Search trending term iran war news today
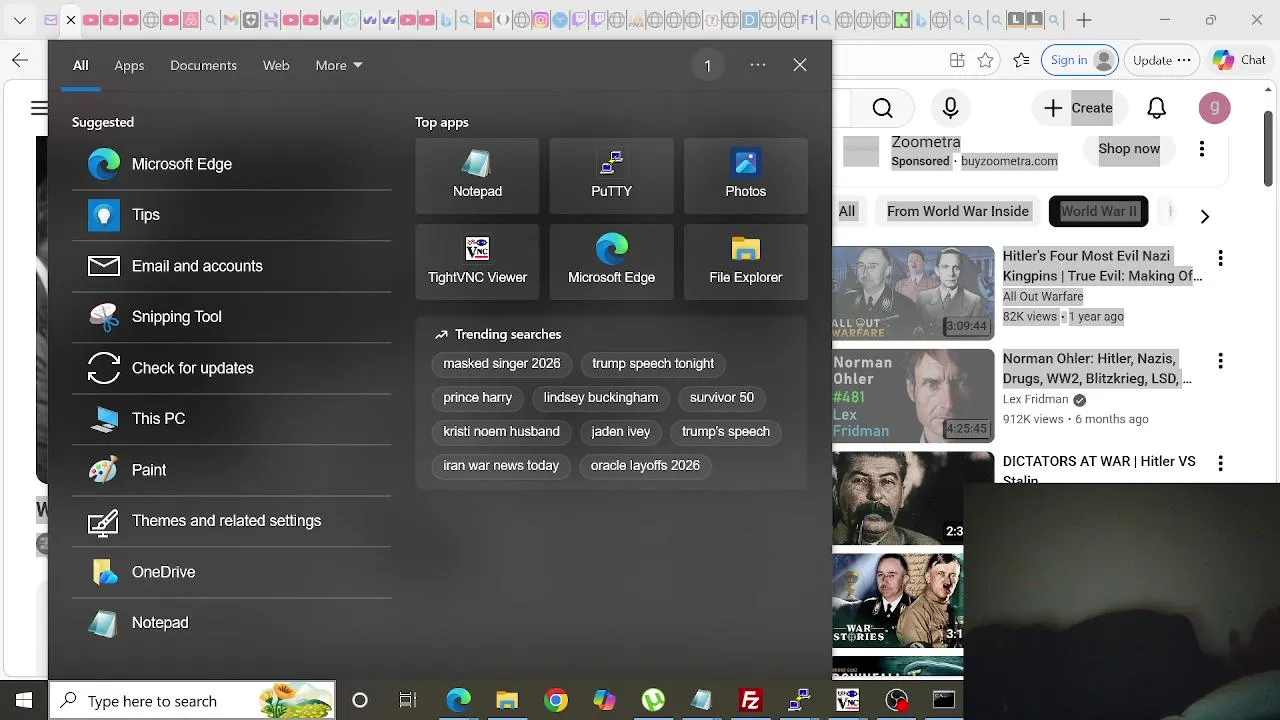The height and width of the screenshot is (720, 1280). (501, 466)
